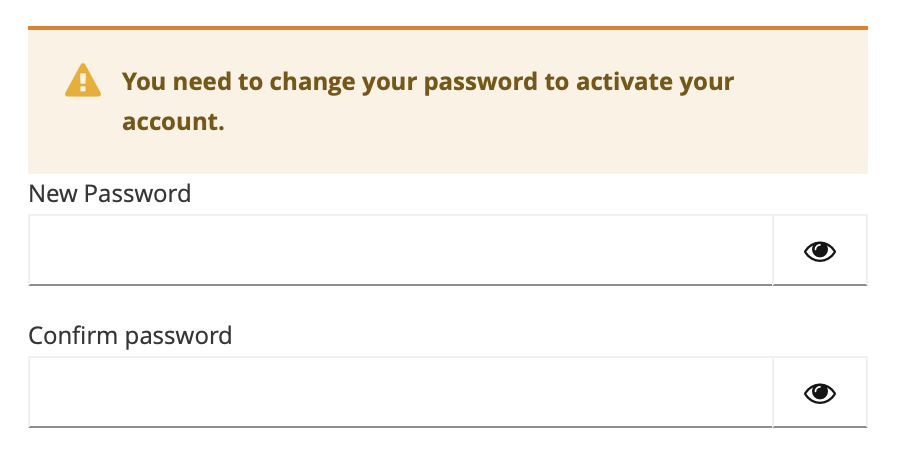Viewport: 898px width, 458px height.
Task: Click the eye icon beside New Password
Action: click(819, 251)
